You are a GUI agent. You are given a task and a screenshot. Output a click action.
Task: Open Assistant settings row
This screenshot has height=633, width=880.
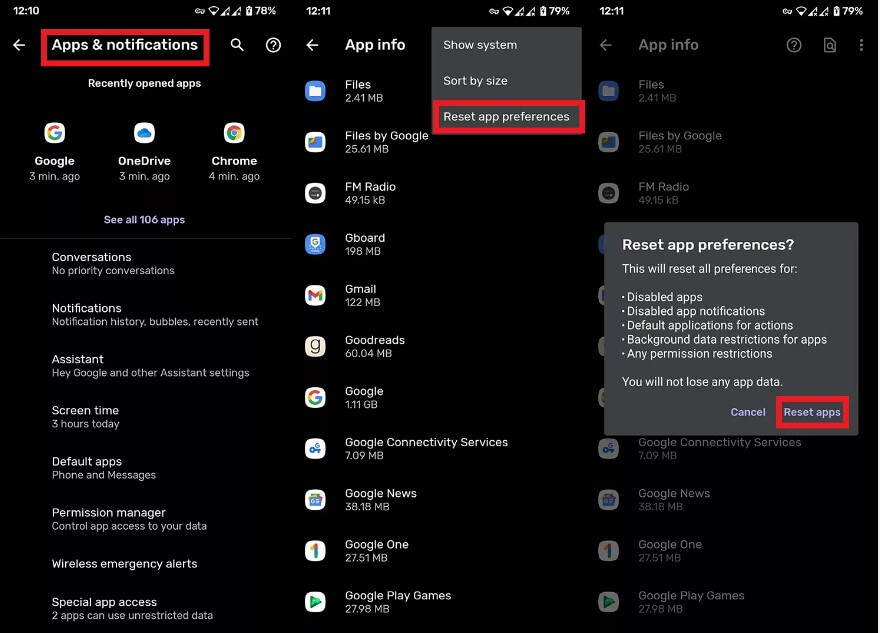pos(145,366)
